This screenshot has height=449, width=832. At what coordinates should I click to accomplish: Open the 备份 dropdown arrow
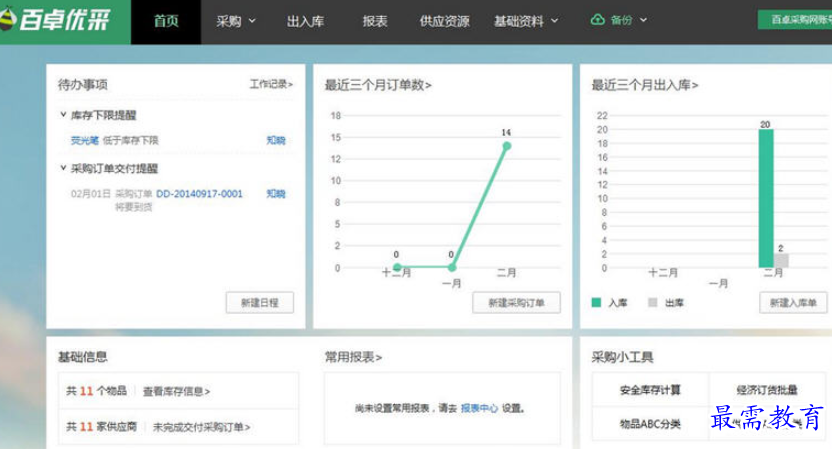(643, 20)
